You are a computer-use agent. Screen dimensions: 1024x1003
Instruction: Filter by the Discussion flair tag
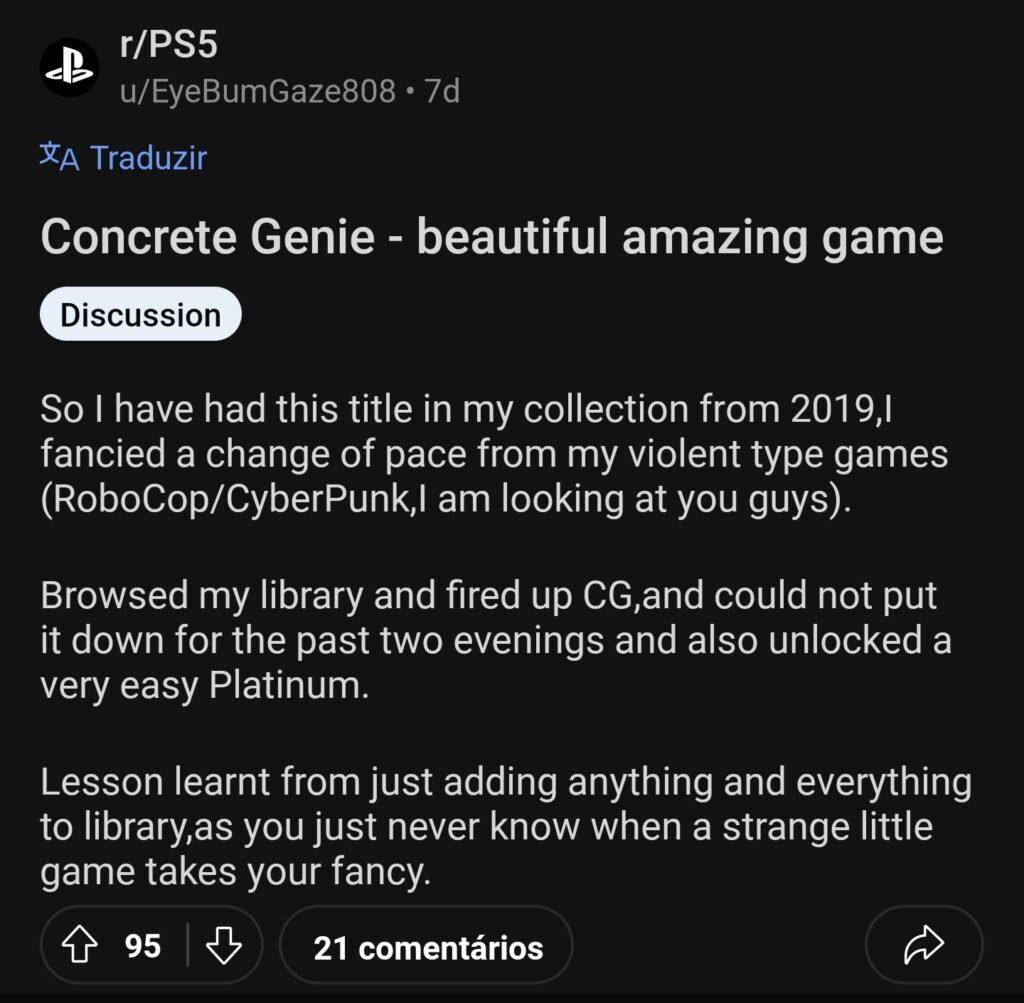coord(140,314)
